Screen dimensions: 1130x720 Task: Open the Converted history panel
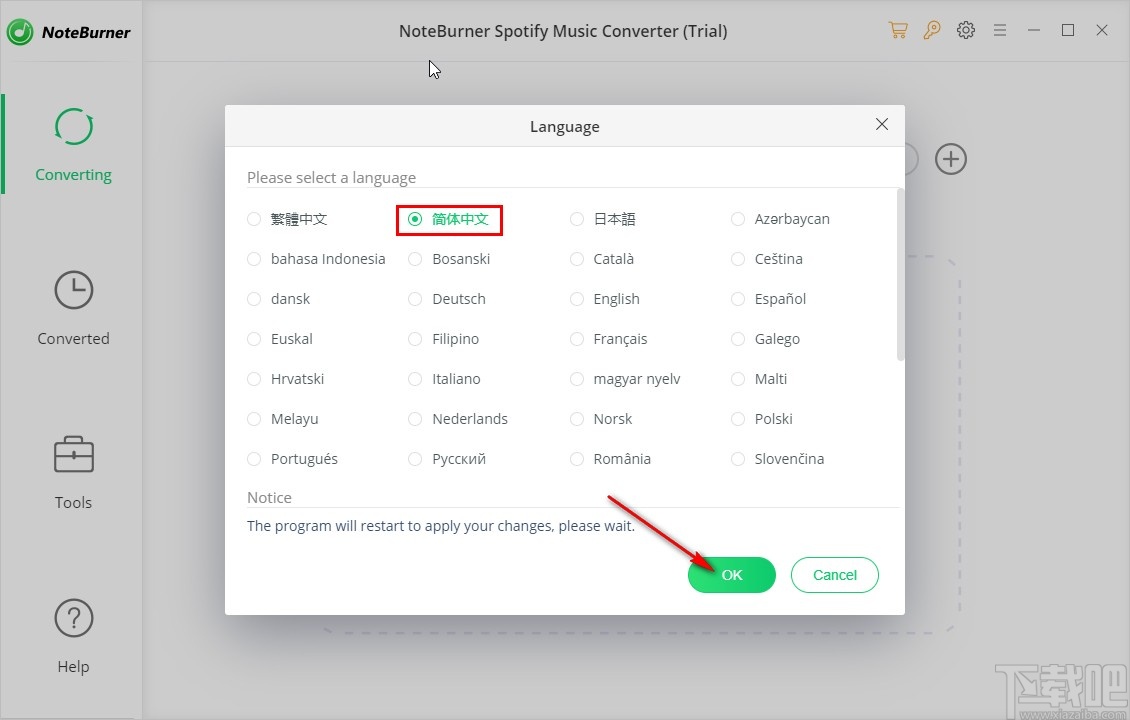73,291
